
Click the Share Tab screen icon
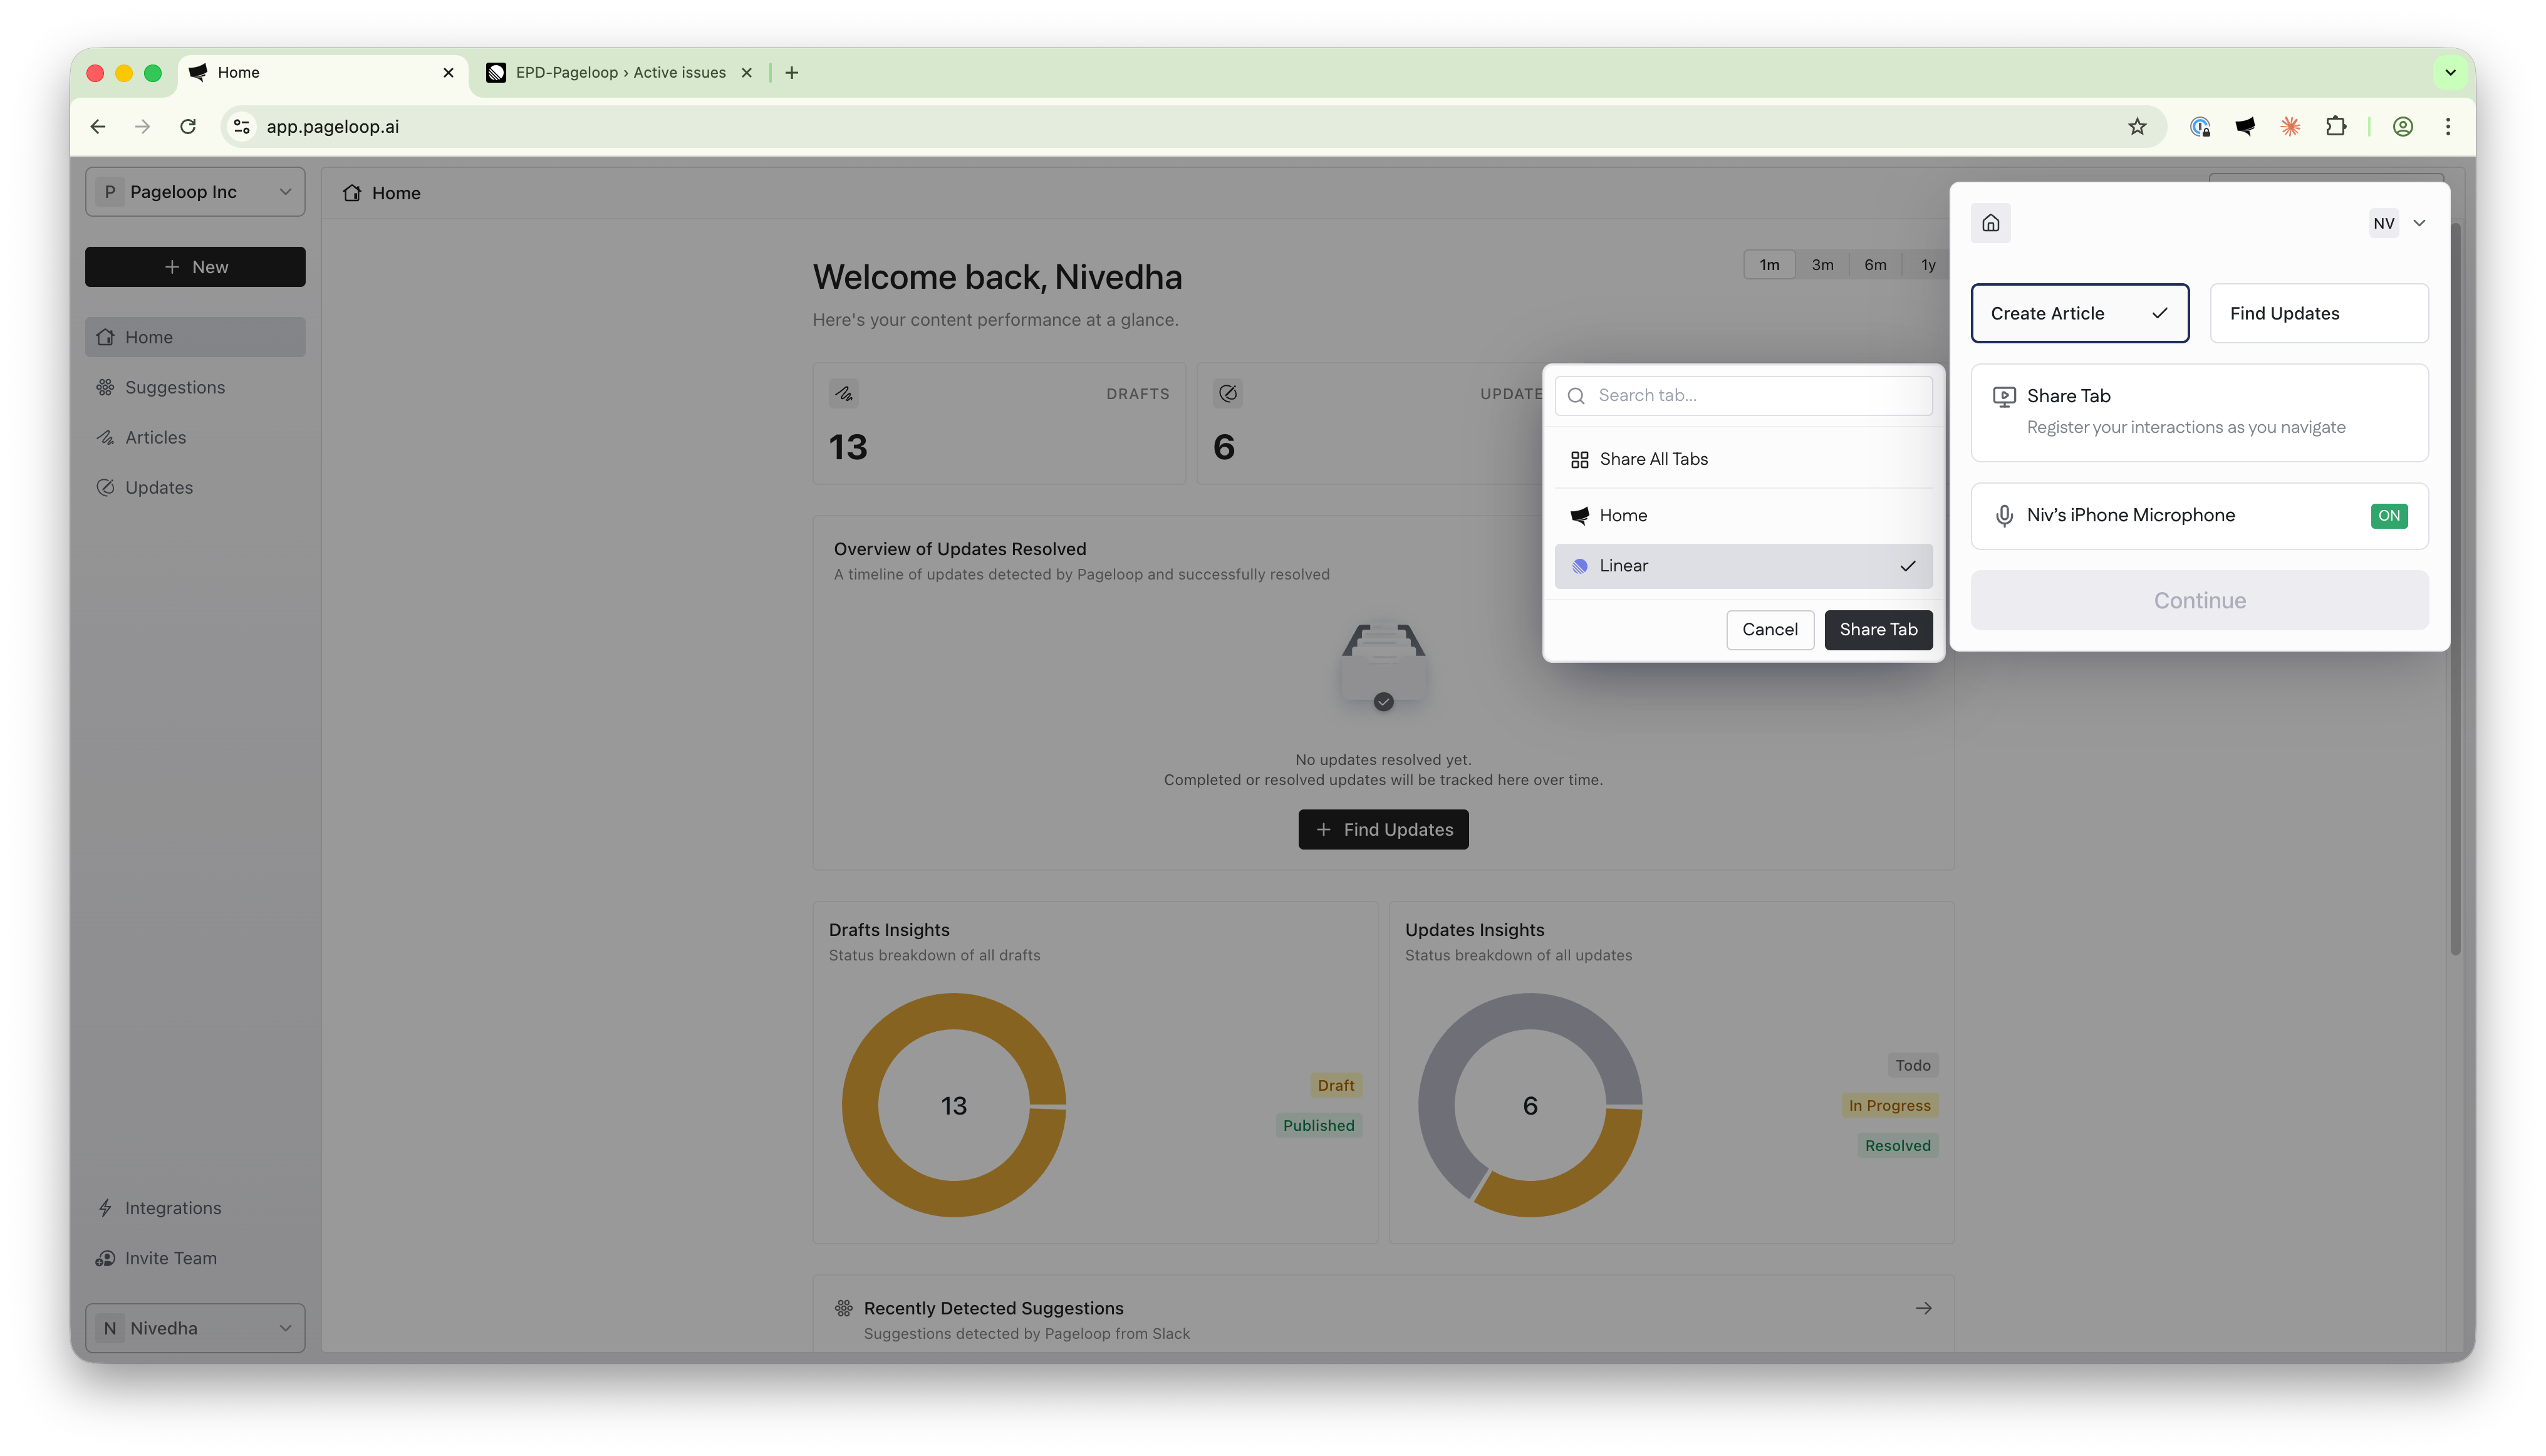[2003, 396]
